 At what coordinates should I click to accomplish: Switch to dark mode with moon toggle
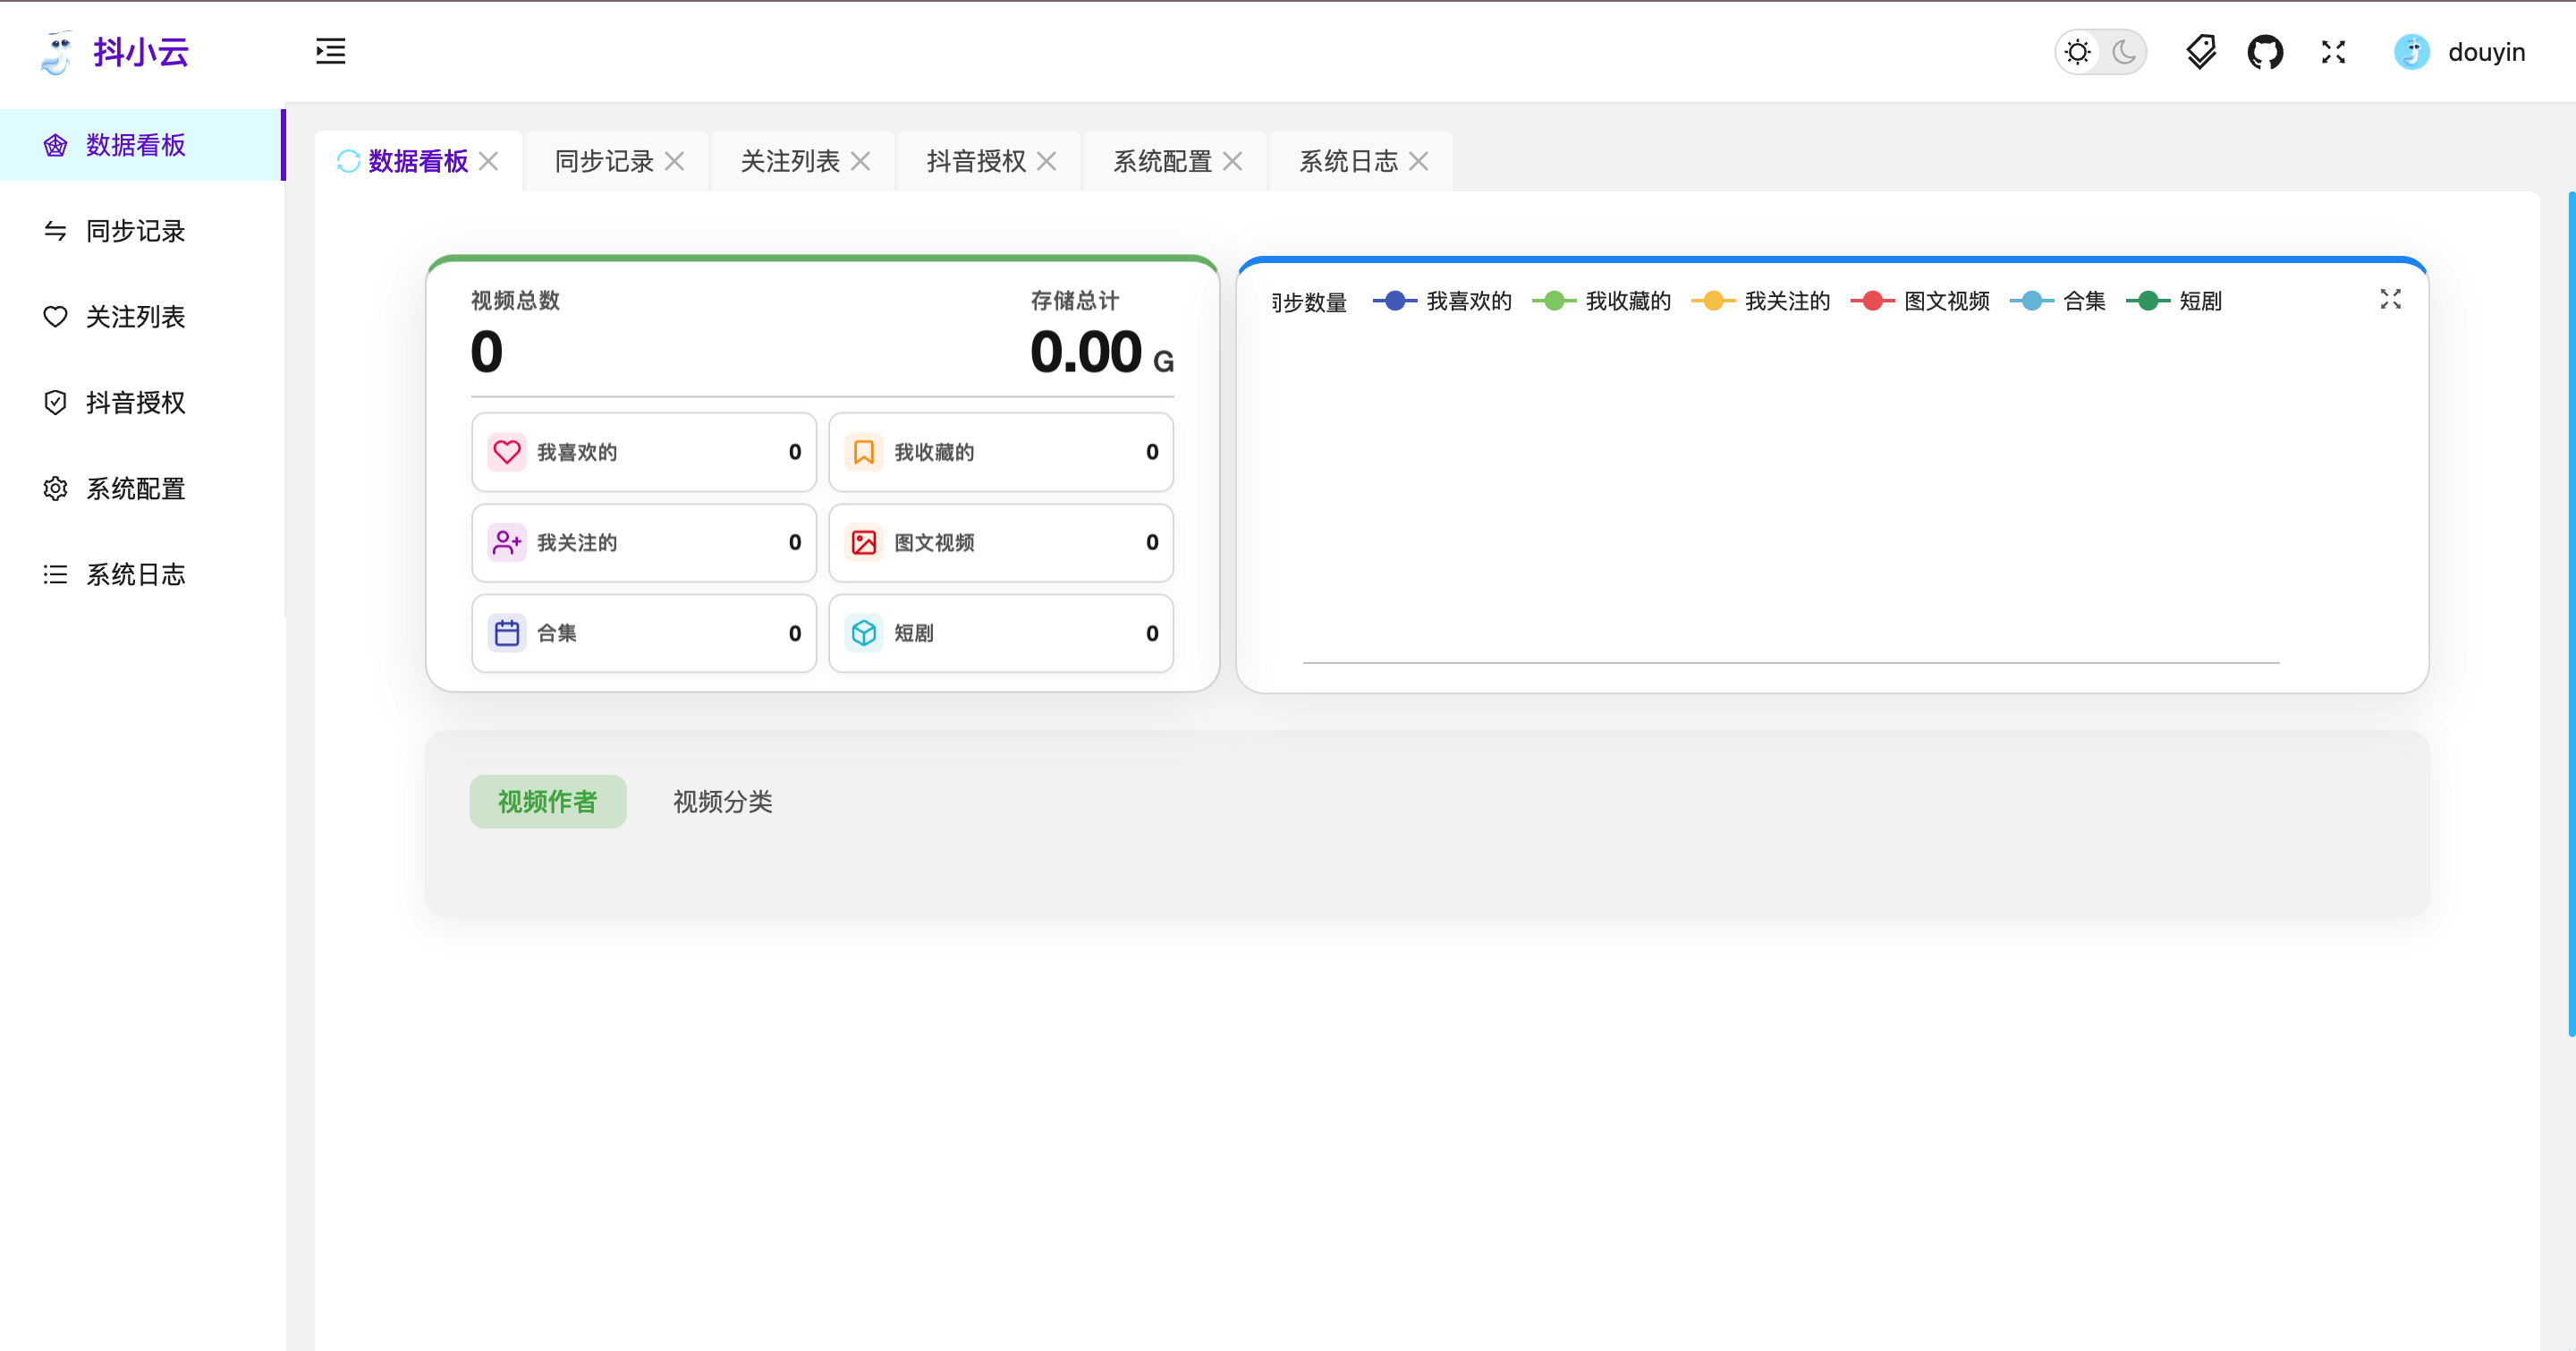pyautogui.click(x=2124, y=52)
